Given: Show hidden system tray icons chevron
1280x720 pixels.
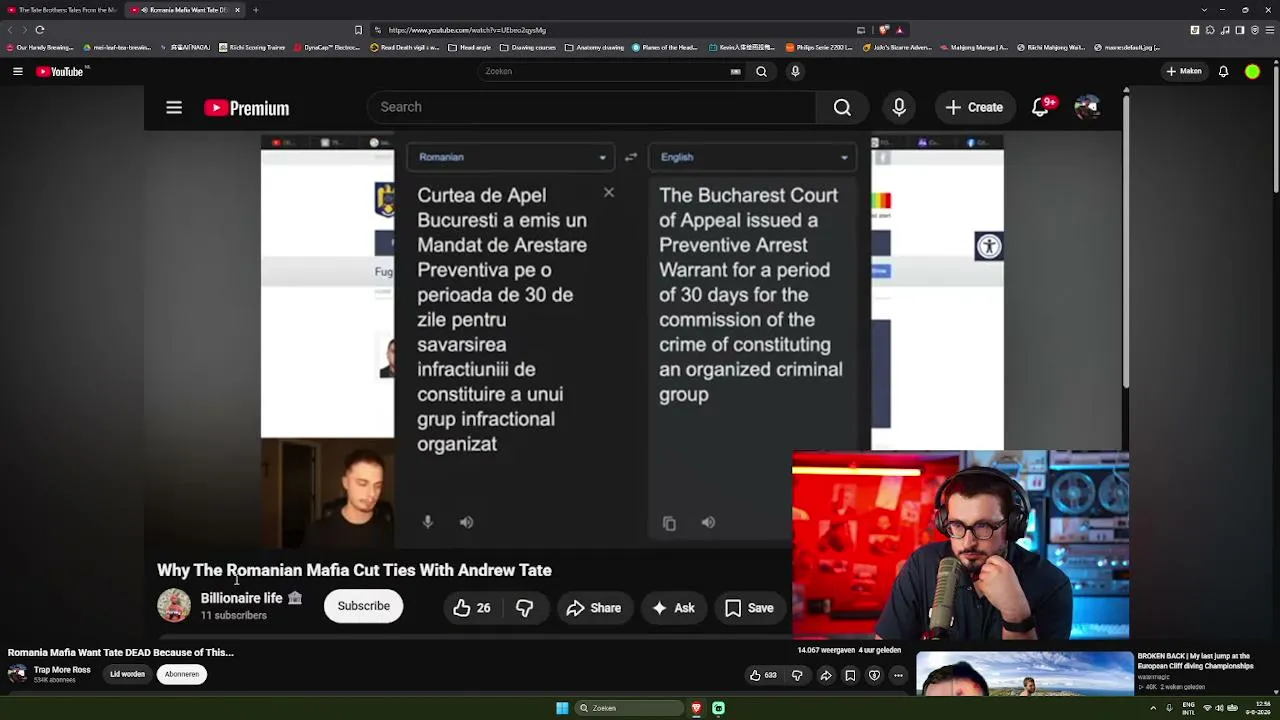Looking at the screenshot, I should [x=1153, y=708].
